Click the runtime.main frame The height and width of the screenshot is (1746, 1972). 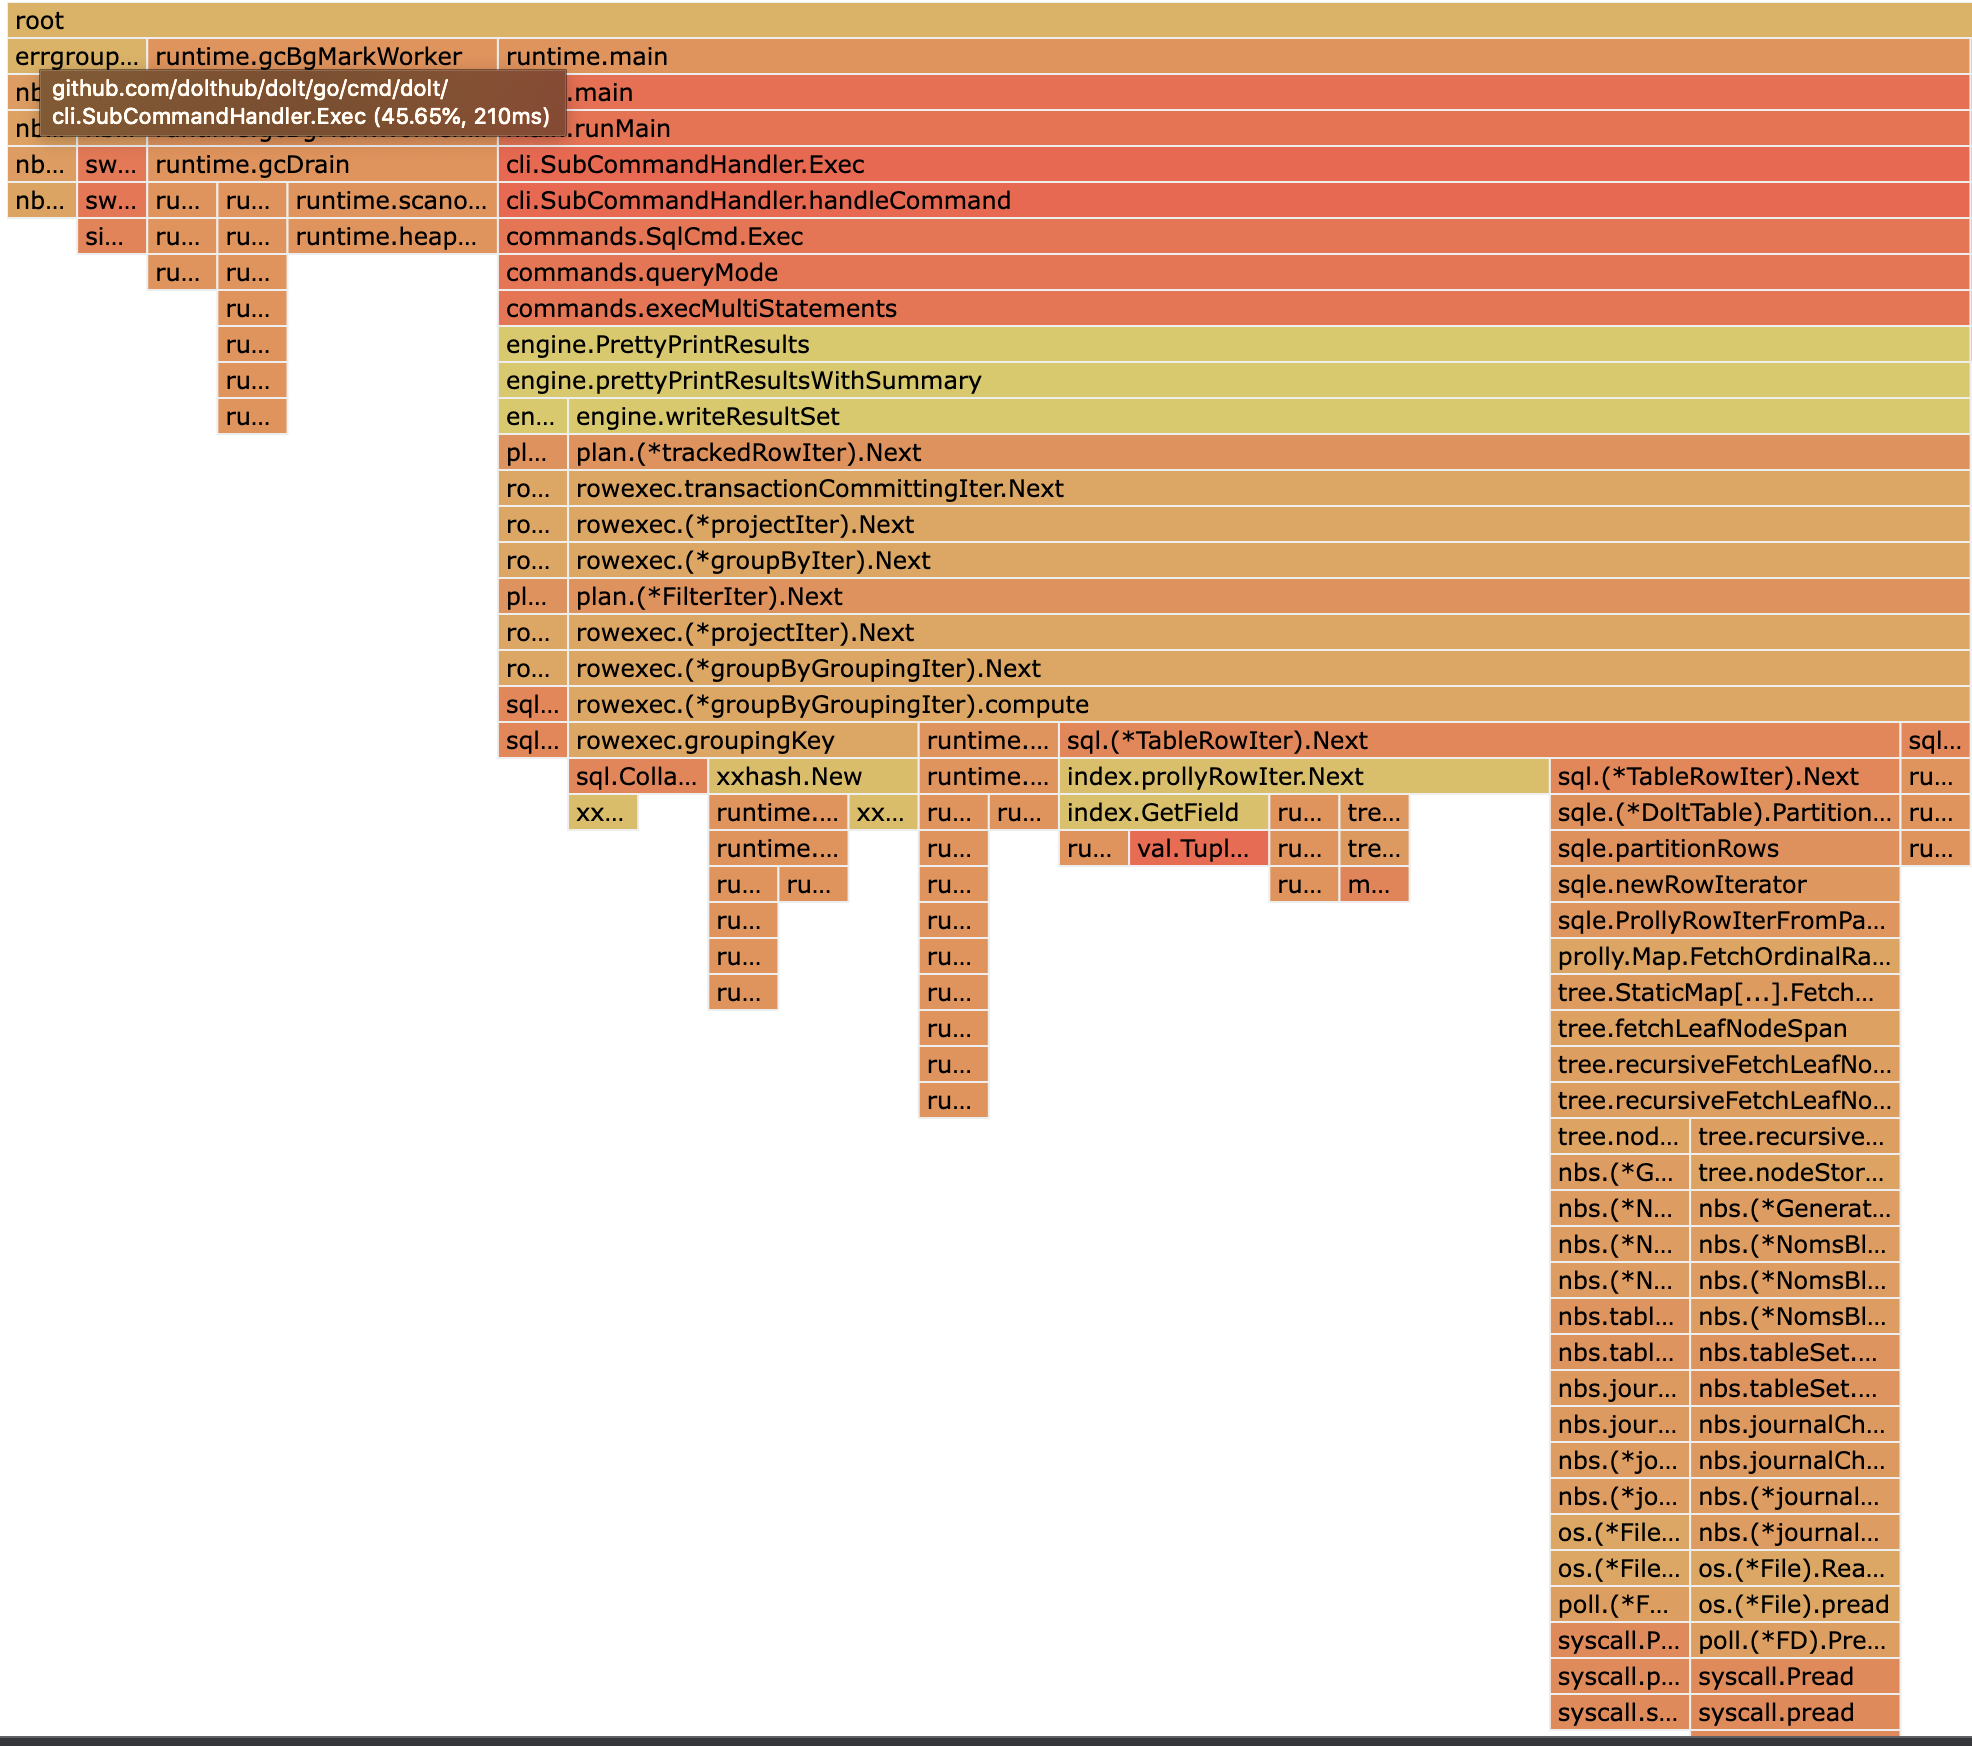click(1232, 57)
